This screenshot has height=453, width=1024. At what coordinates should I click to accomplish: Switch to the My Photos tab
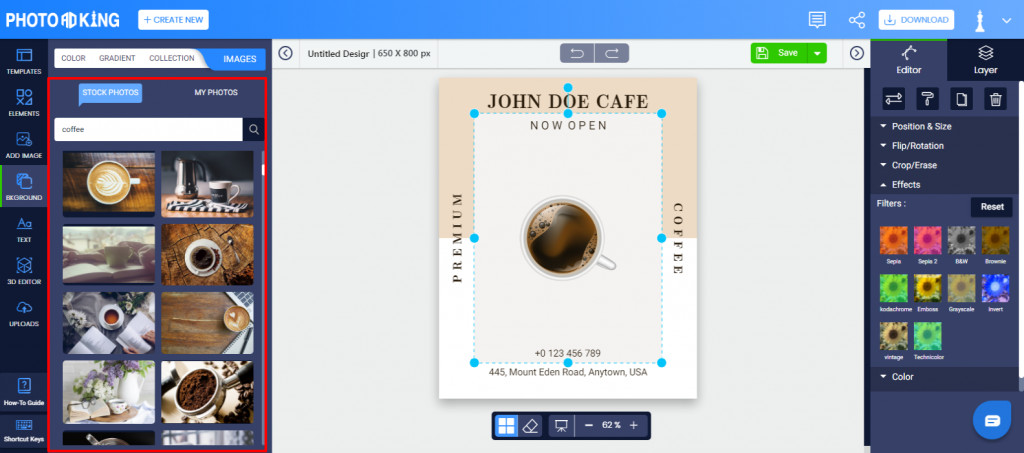[x=216, y=93]
